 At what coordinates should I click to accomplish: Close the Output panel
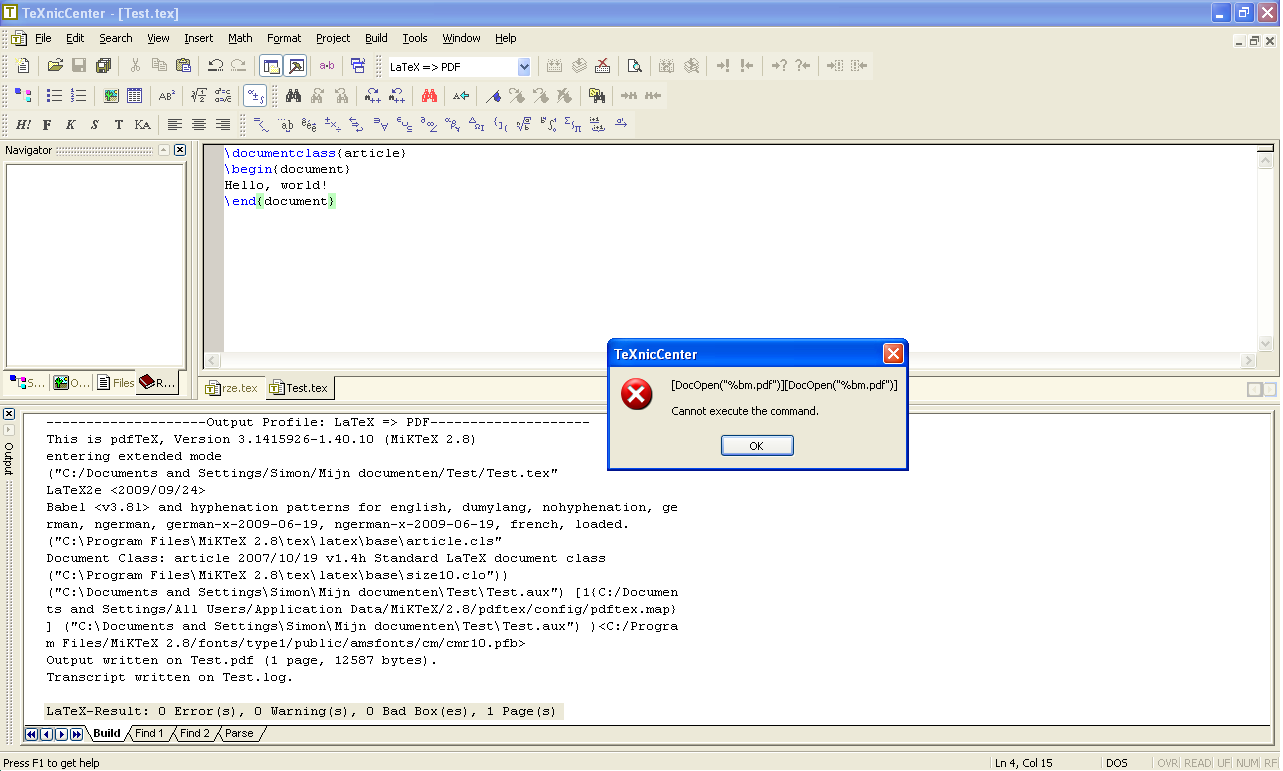pos(9,414)
